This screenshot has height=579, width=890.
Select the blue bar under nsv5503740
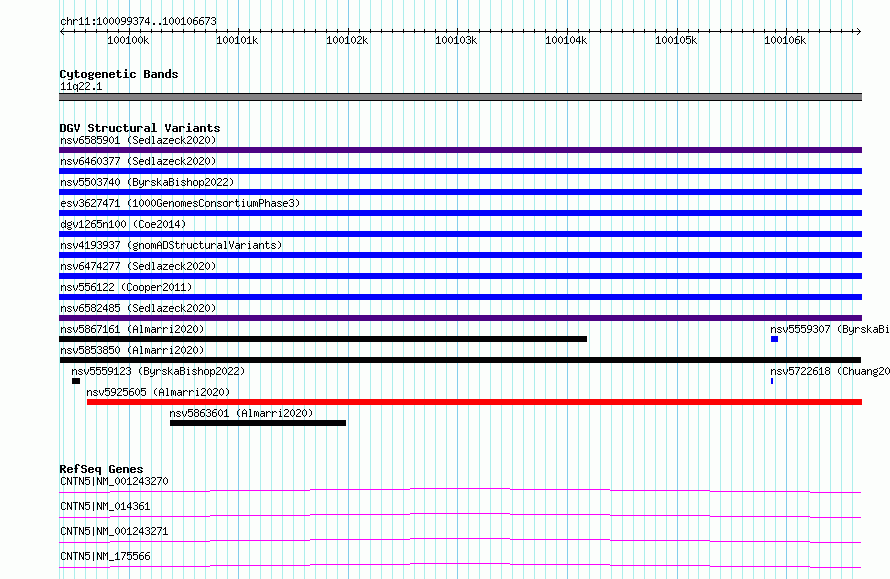coord(460,192)
